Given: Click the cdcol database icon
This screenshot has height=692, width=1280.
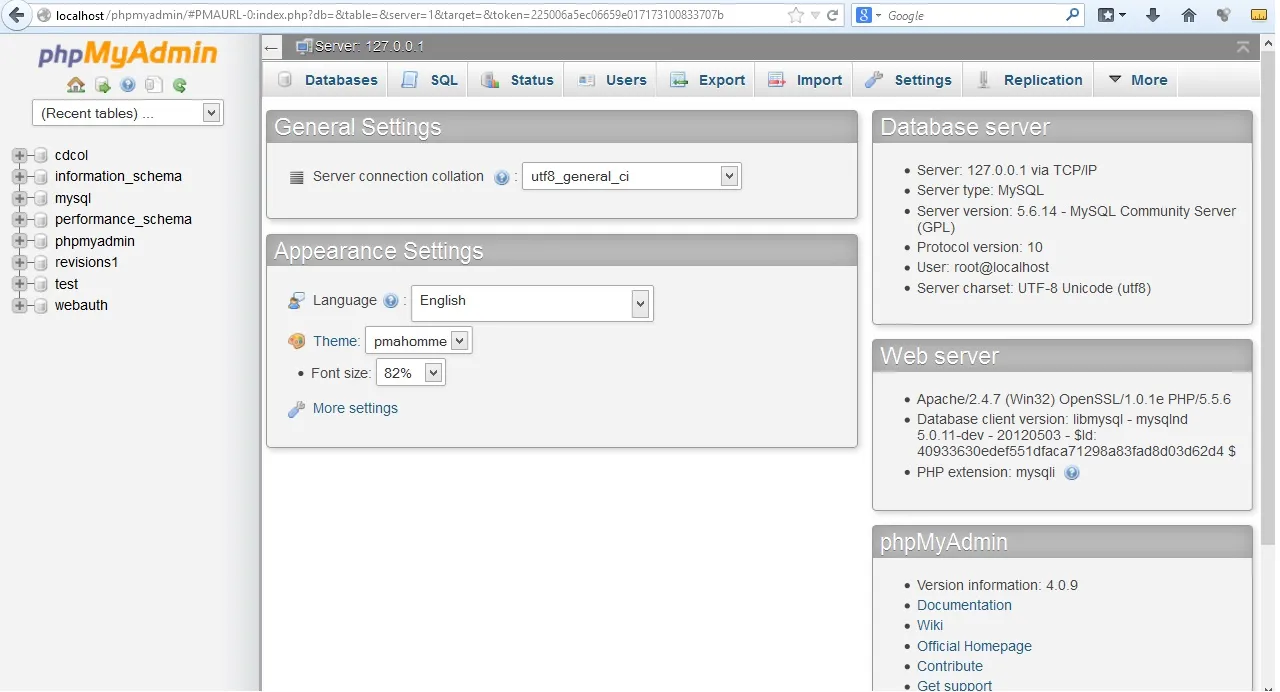Looking at the screenshot, I should pyautogui.click(x=41, y=156).
